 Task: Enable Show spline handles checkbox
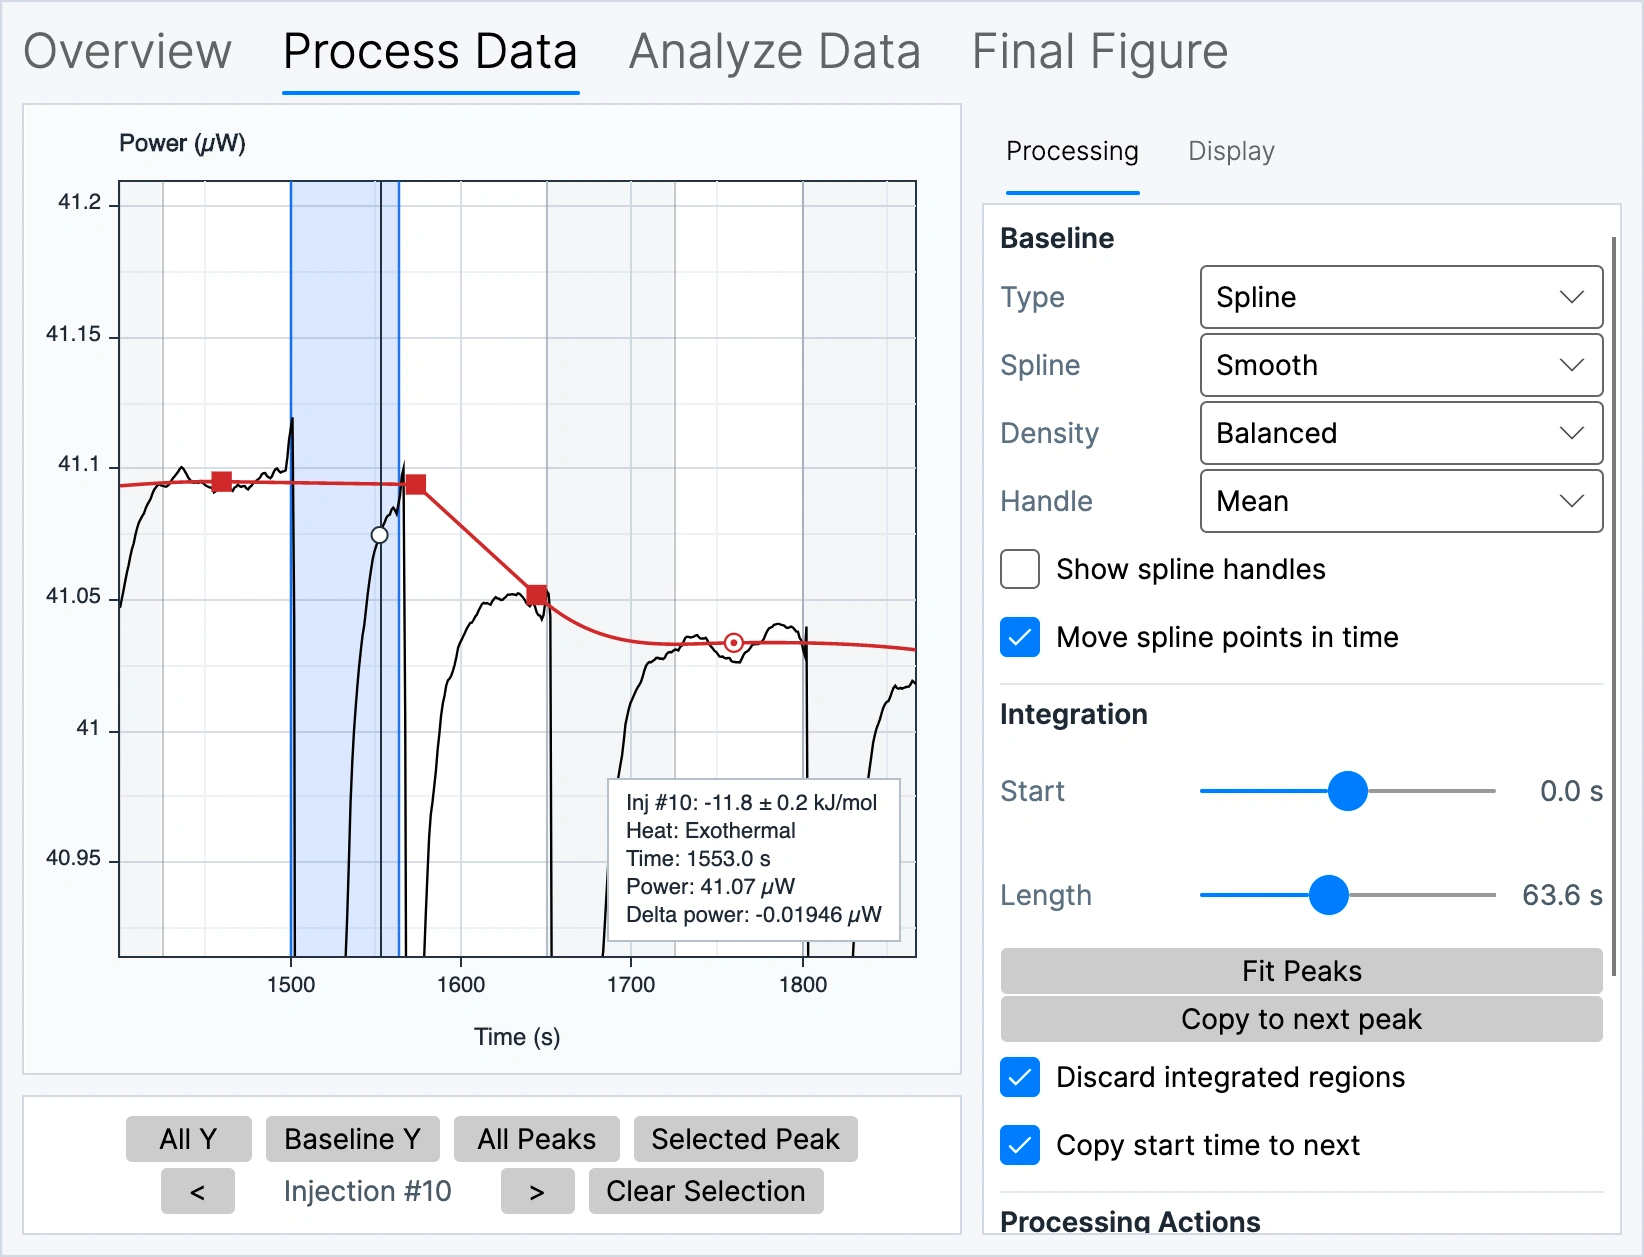(1020, 569)
